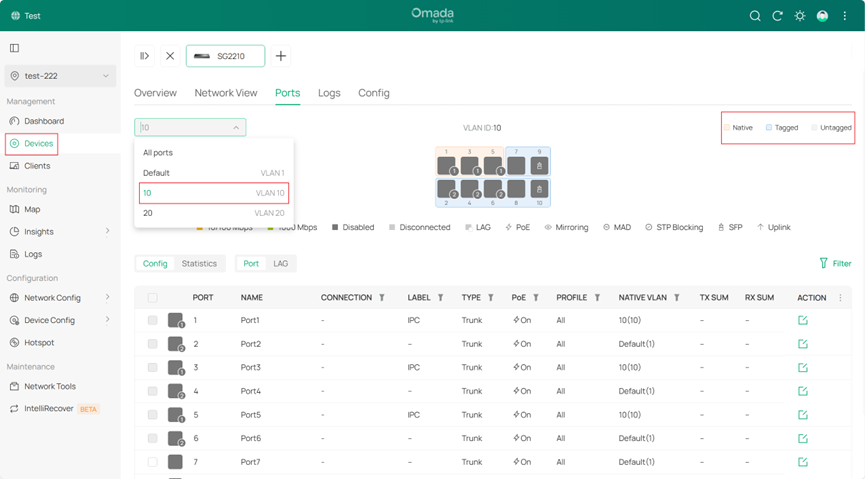Click the refresh icon in header
Image resolution: width=865 pixels, height=479 pixels.
777,16
